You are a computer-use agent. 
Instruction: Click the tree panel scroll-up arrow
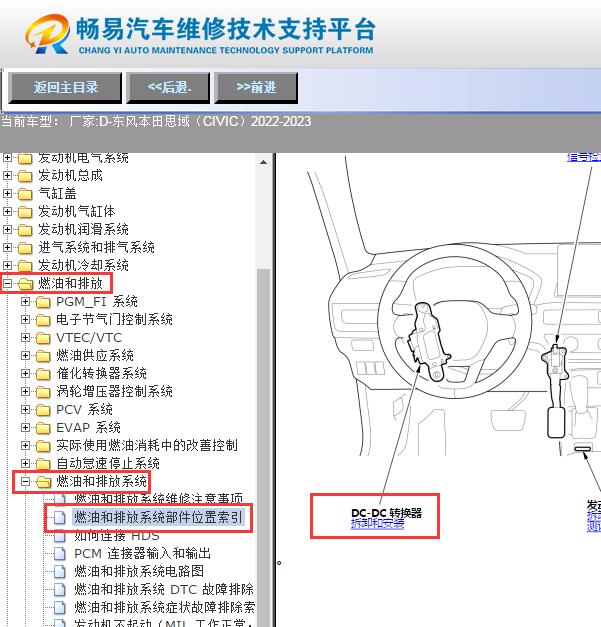264,162
